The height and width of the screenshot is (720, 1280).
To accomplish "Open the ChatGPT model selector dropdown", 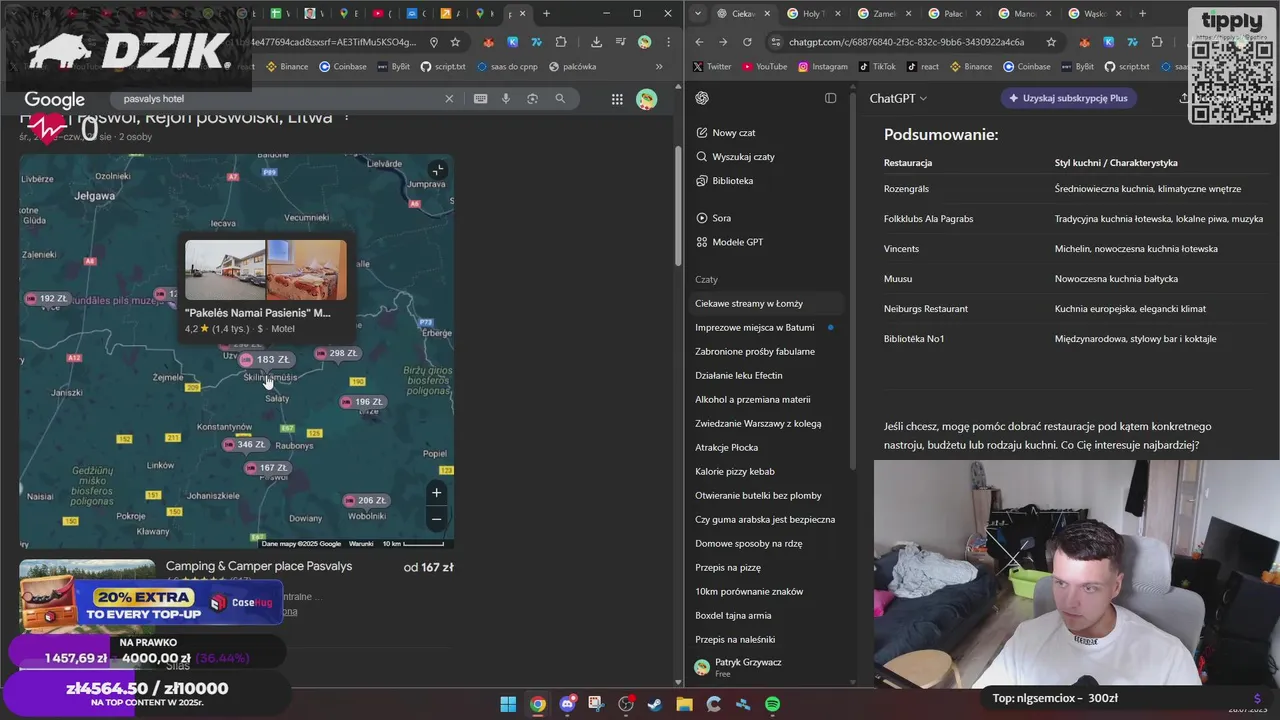I will pos(898,98).
